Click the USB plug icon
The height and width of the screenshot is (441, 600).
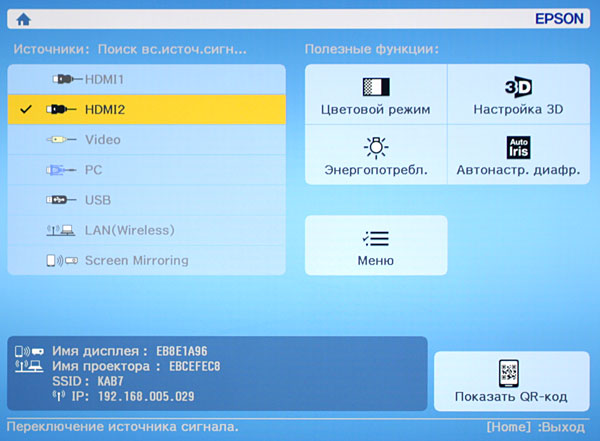(x=61, y=200)
